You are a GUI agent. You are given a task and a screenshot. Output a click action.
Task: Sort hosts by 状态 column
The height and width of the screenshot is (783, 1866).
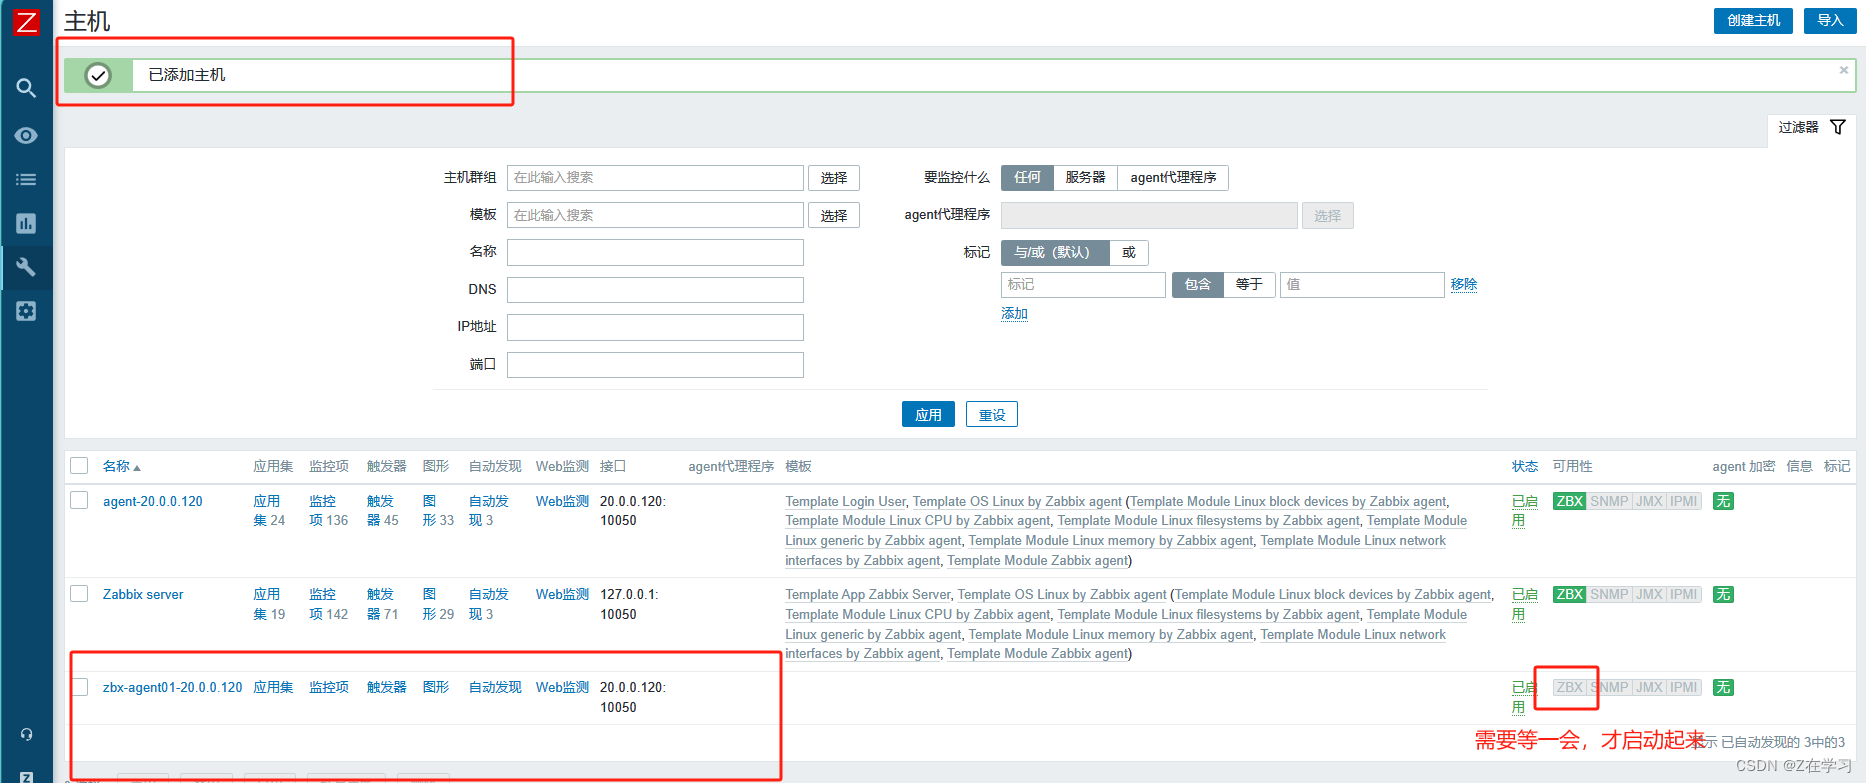point(1525,466)
